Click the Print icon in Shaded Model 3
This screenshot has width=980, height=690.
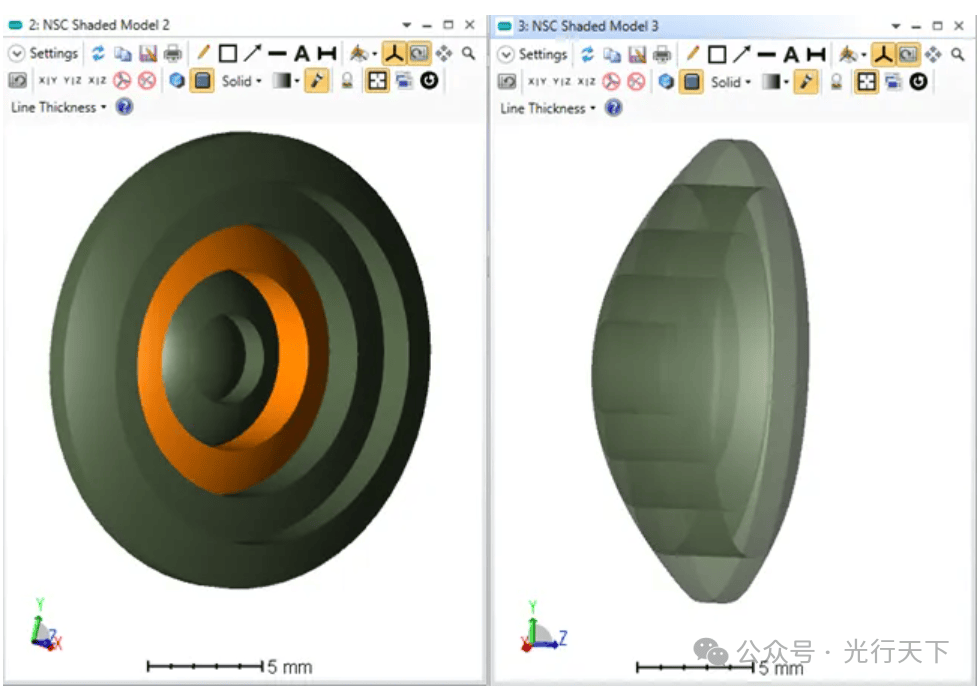[664, 54]
